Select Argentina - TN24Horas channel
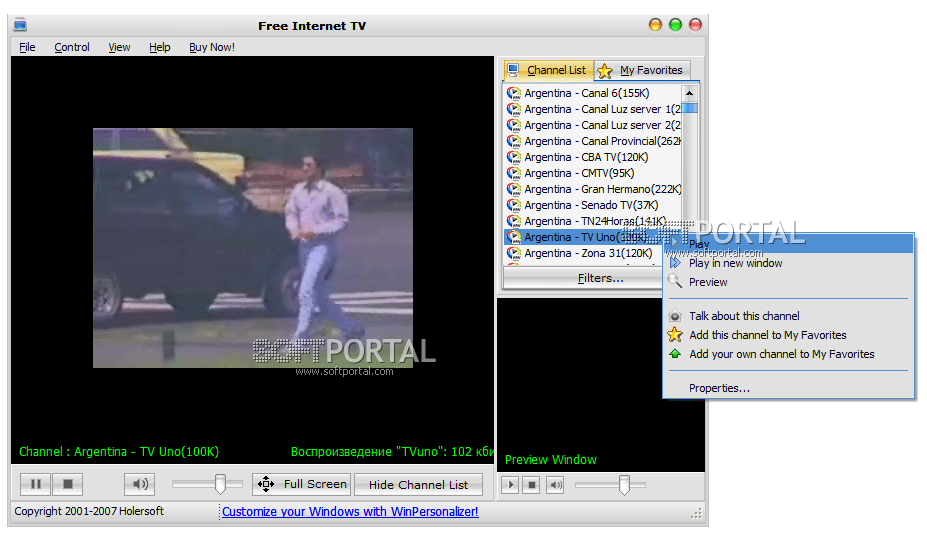Image resolution: width=927 pixels, height=535 pixels. tap(594, 221)
